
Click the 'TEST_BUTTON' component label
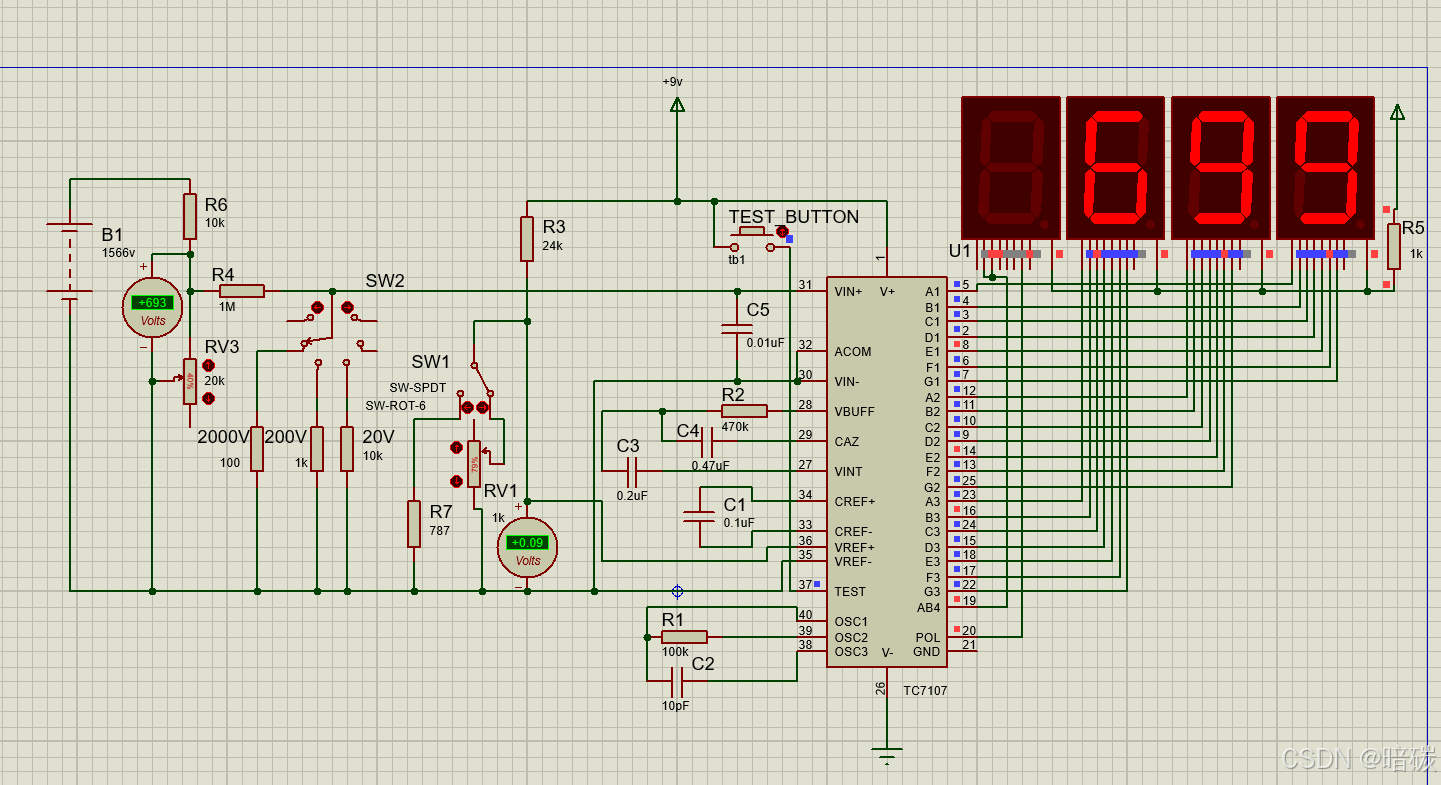[794, 217]
